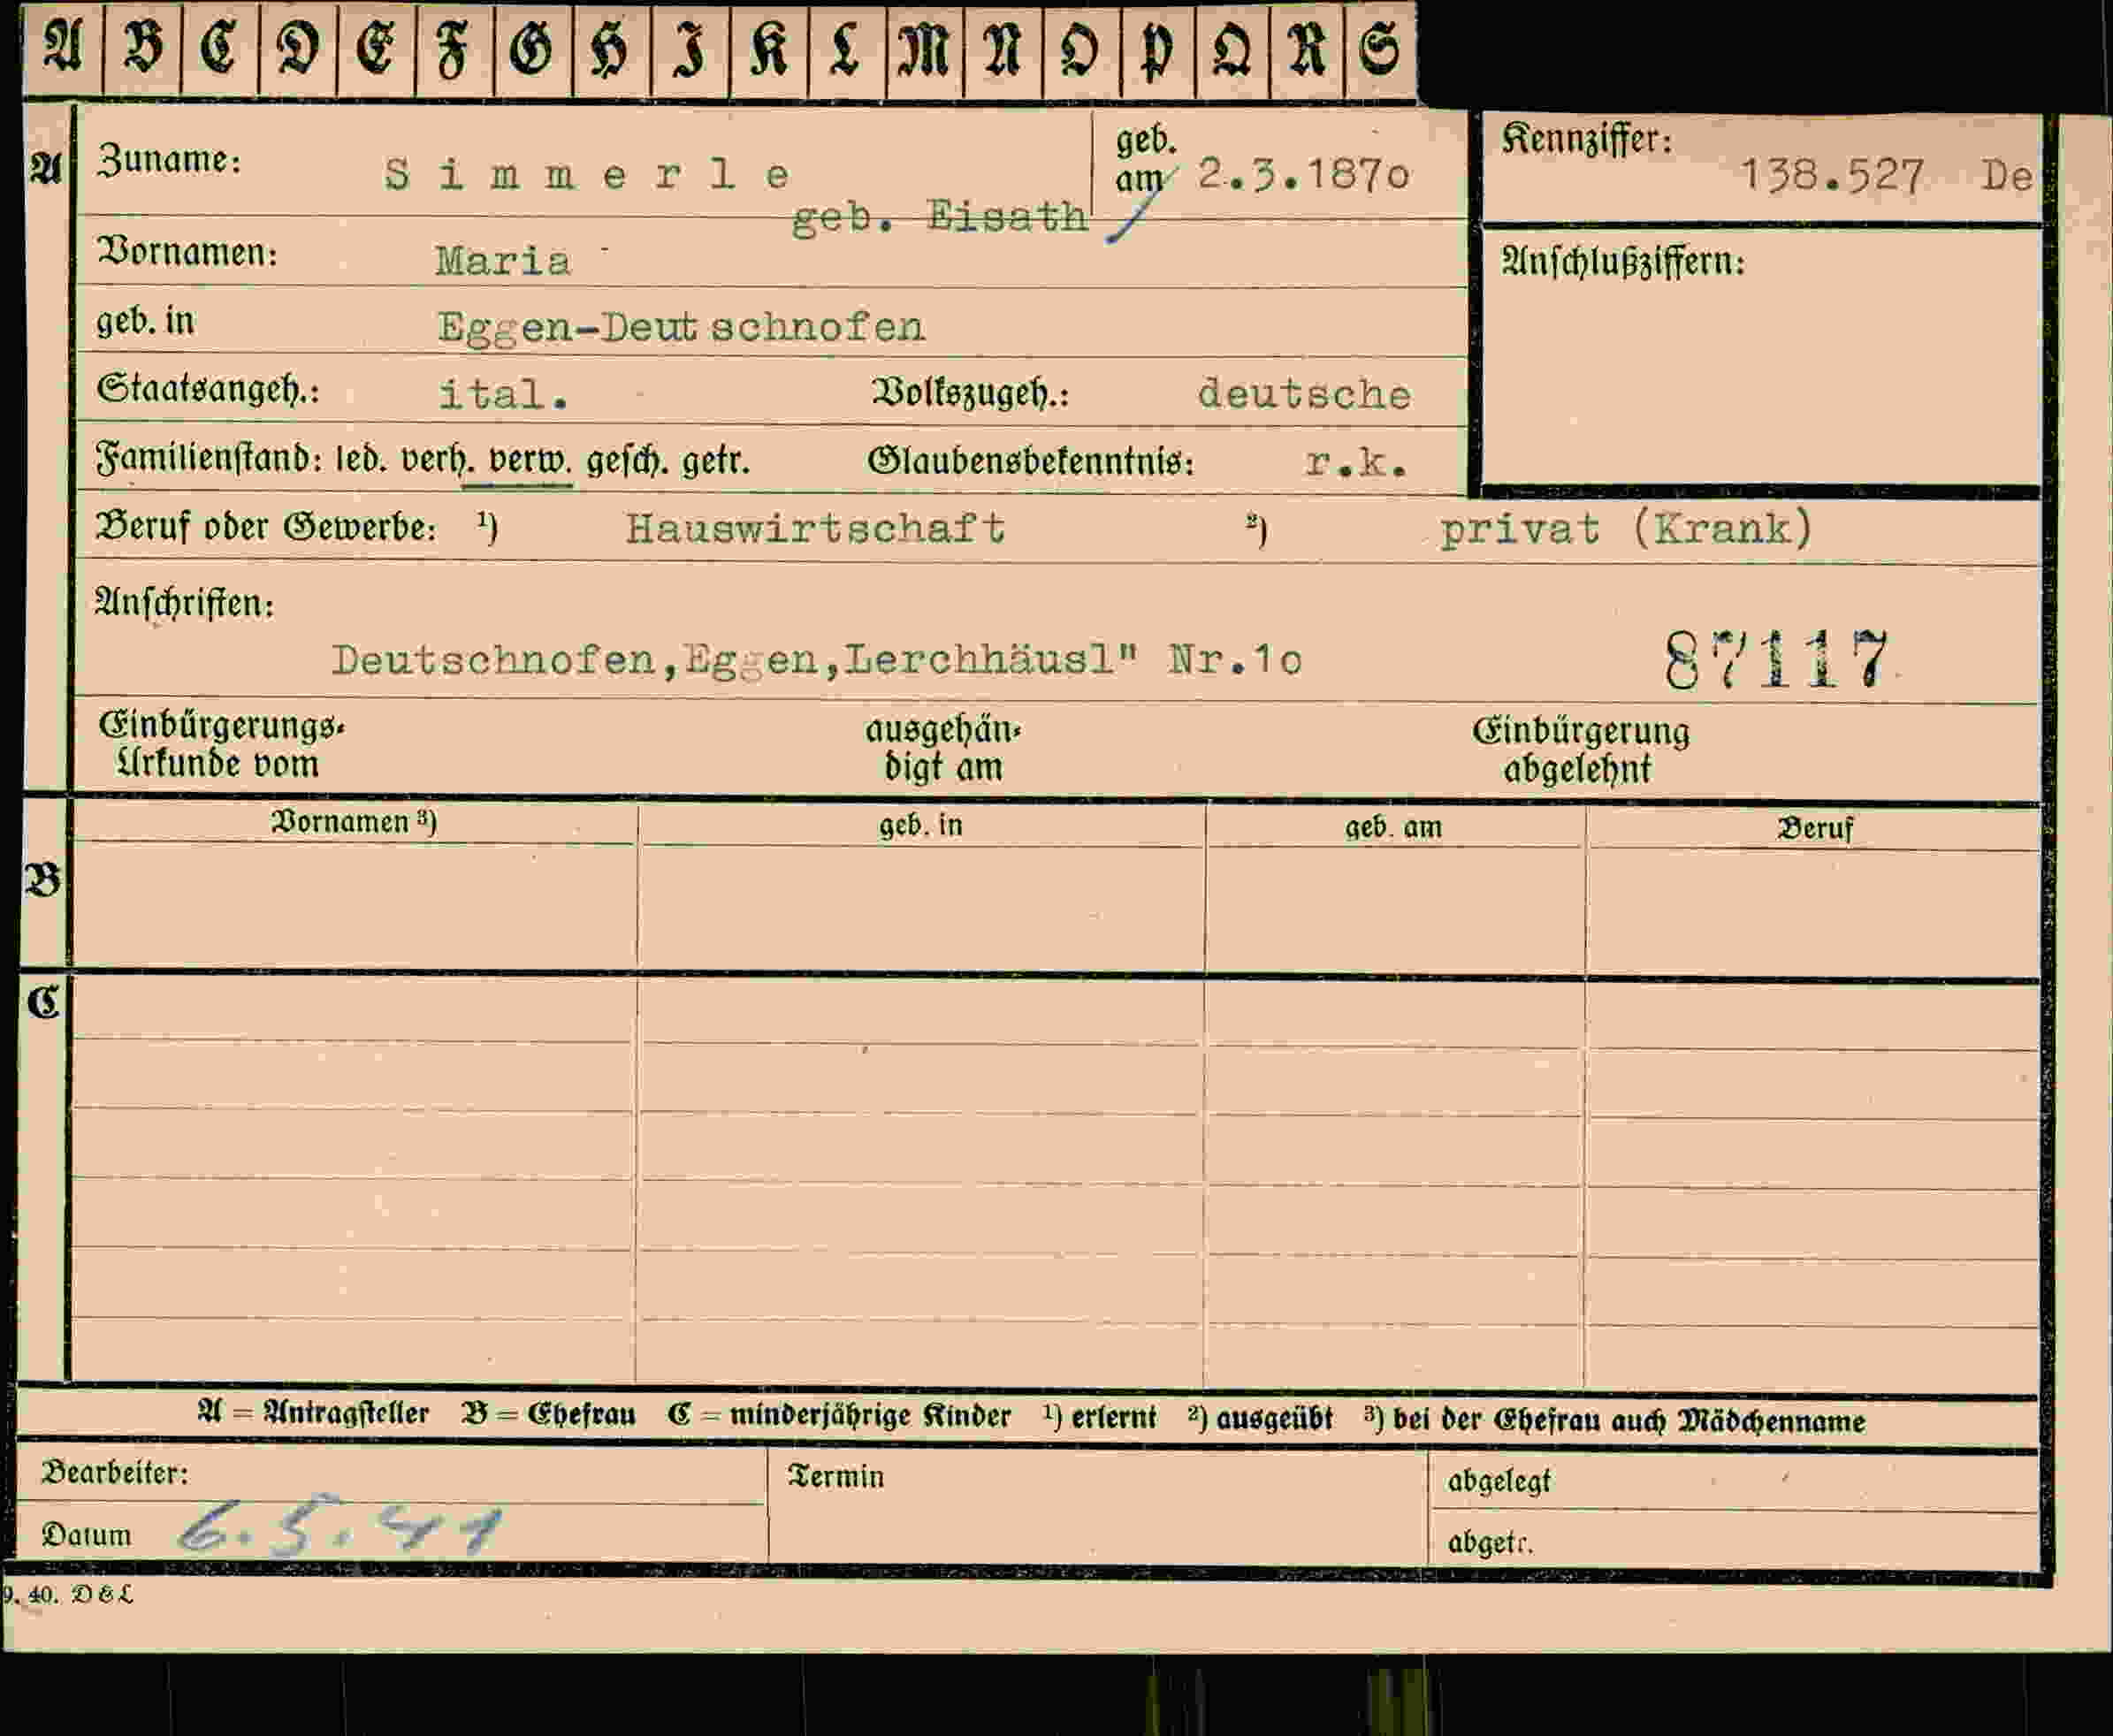Click the typed surname 'Simmerle'
The width and height of the screenshot is (2113, 1736).
588,175
